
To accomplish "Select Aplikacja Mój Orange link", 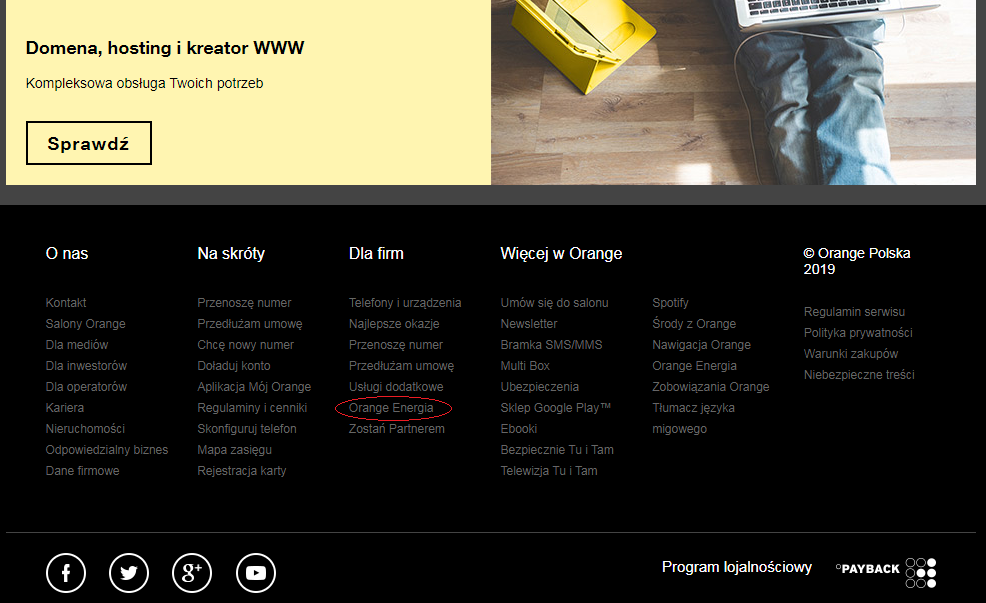I will 254,387.
